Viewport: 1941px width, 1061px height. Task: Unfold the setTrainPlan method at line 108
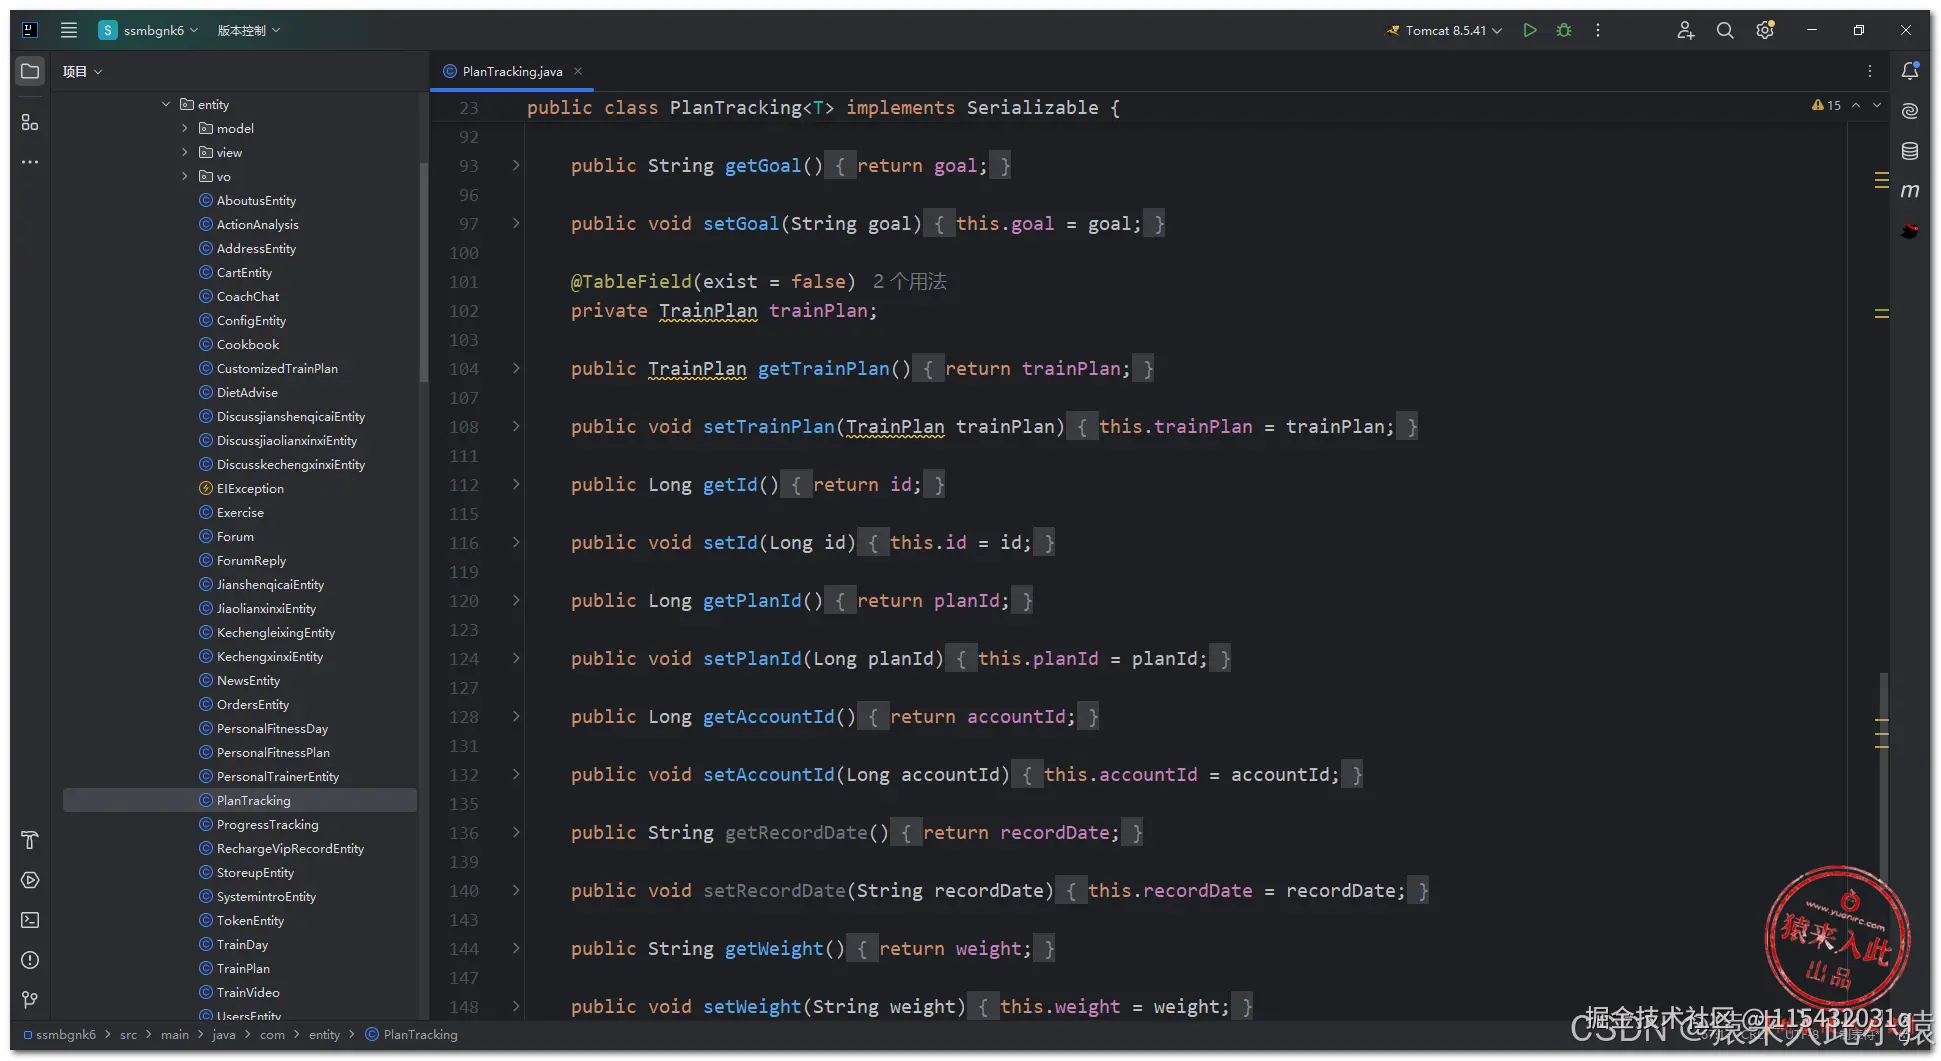point(516,426)
